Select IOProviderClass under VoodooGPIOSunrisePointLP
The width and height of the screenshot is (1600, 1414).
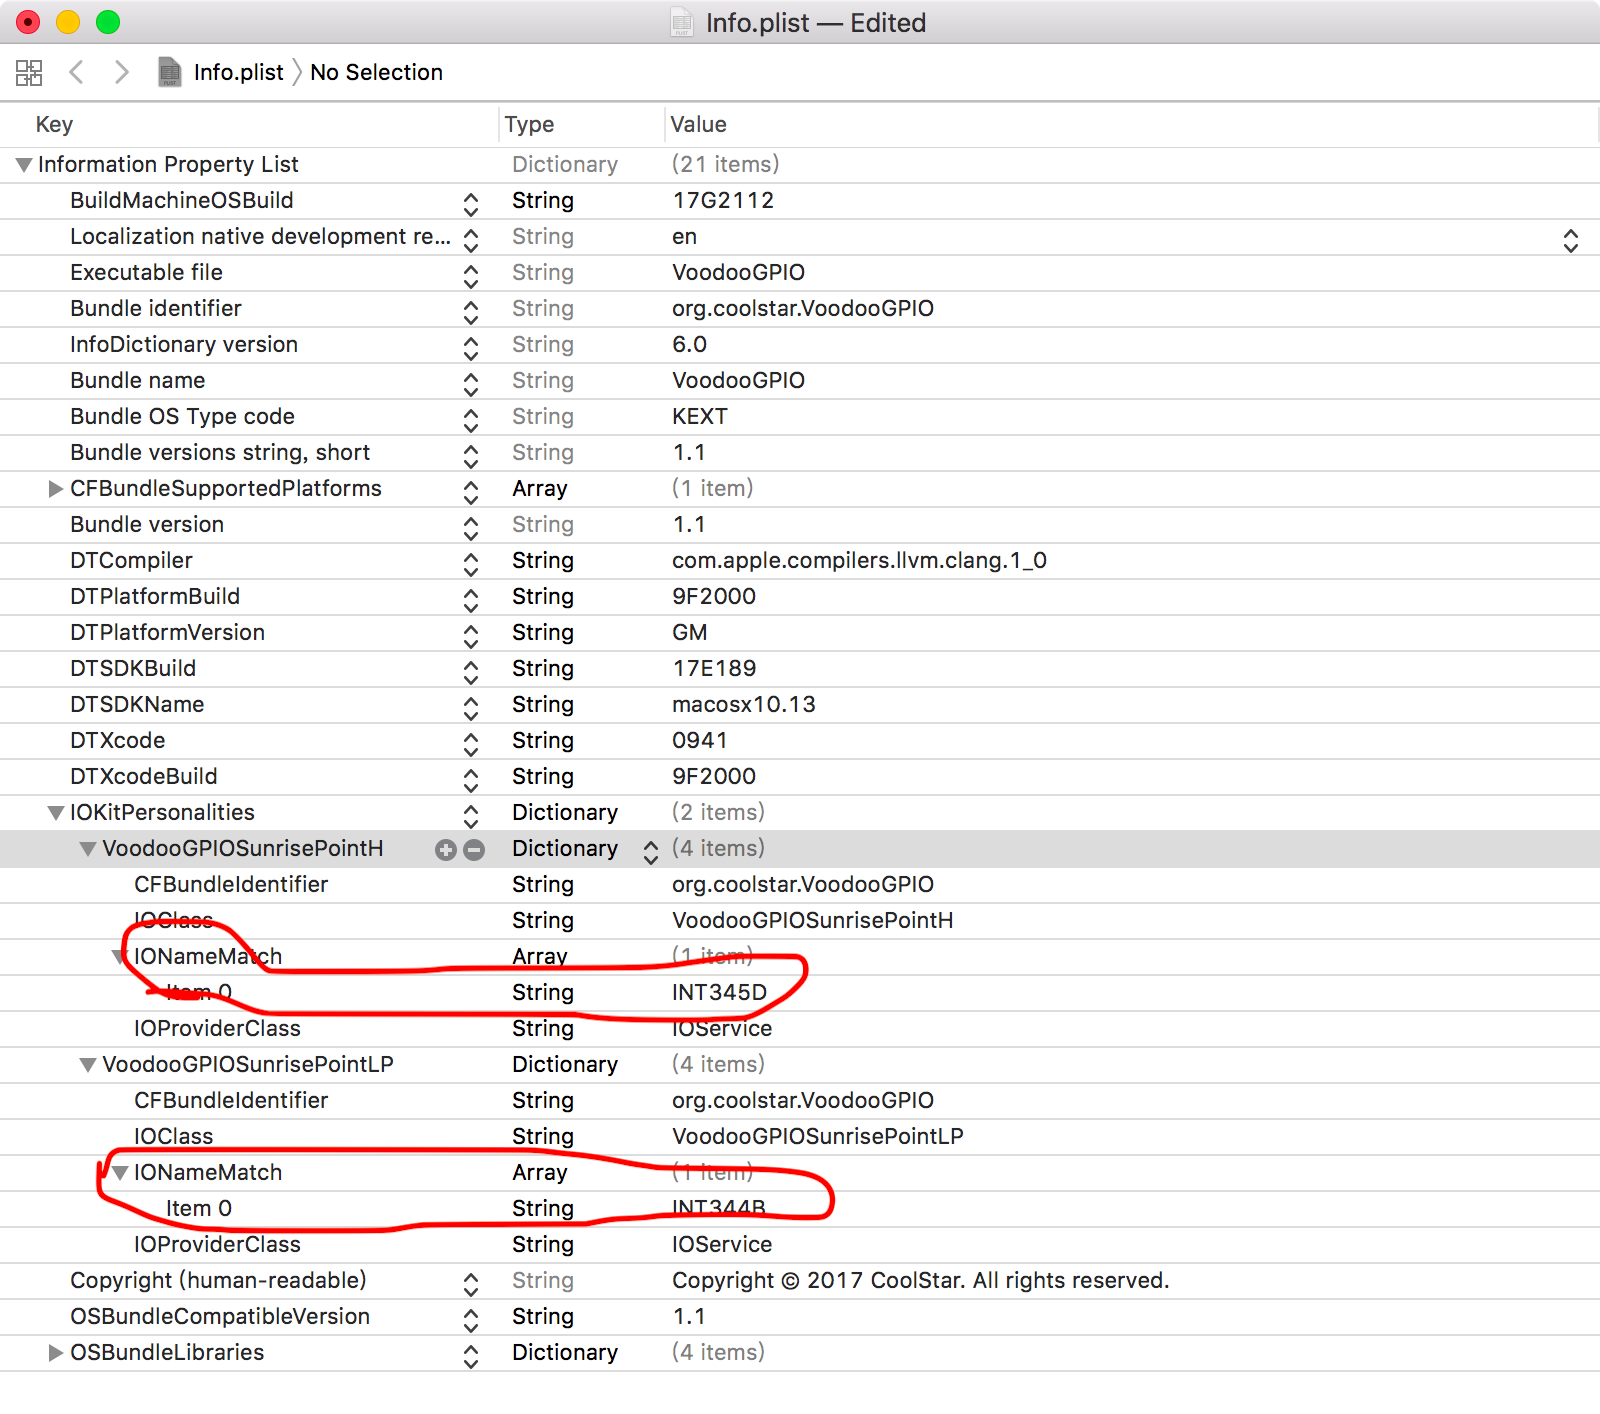[x=217, y=1244]
